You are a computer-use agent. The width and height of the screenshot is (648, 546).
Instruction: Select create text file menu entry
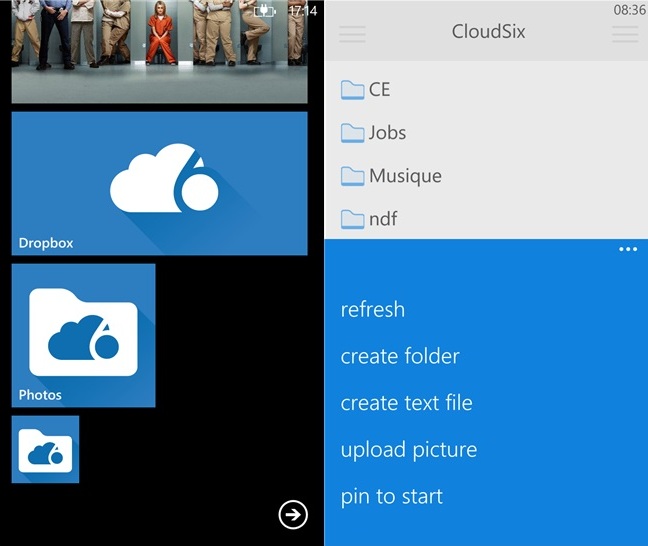click(406, 403)
